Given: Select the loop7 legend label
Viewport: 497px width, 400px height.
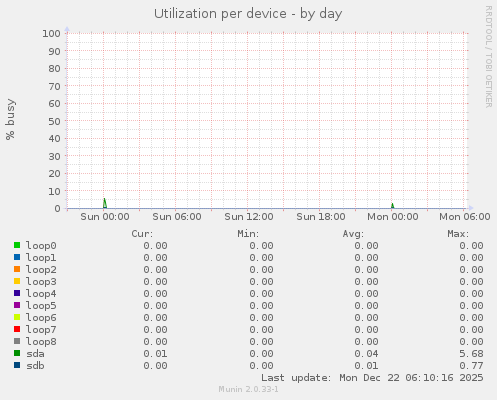Looking at the screenshot, I should [41, 330].
